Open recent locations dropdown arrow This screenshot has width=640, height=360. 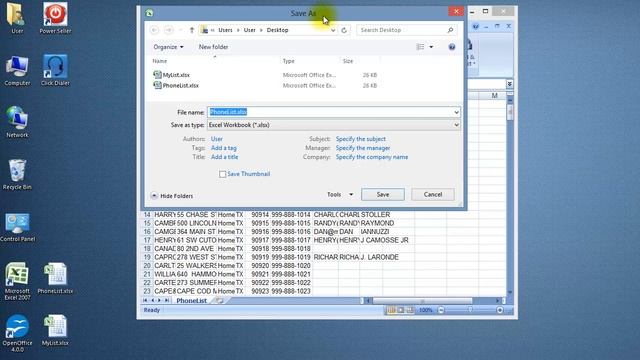(180, 30)
